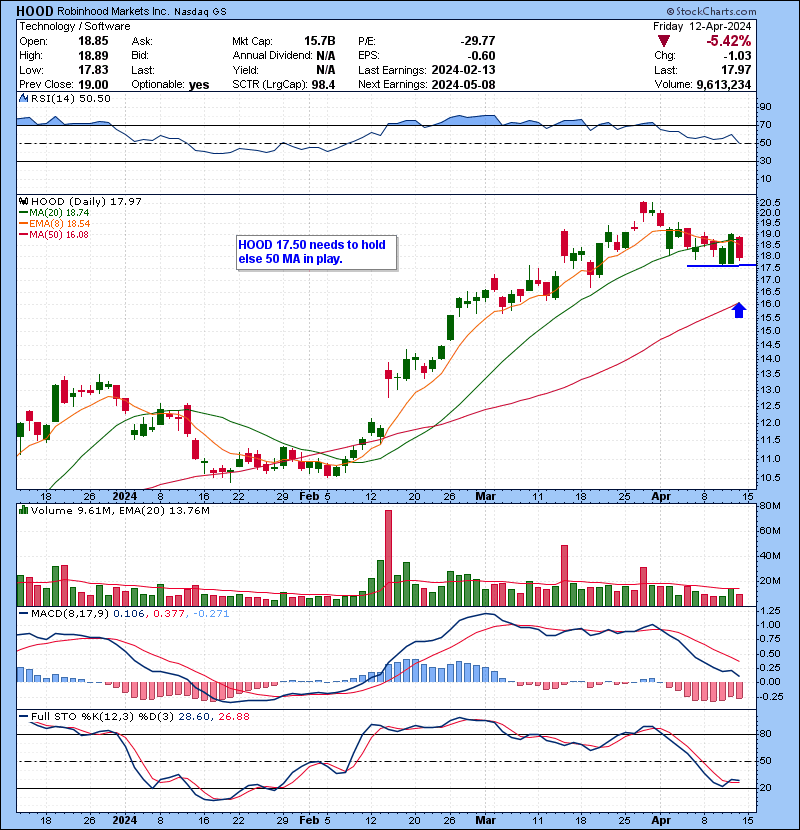Click the Feb label on the price date axis

(x=309, y=497)
